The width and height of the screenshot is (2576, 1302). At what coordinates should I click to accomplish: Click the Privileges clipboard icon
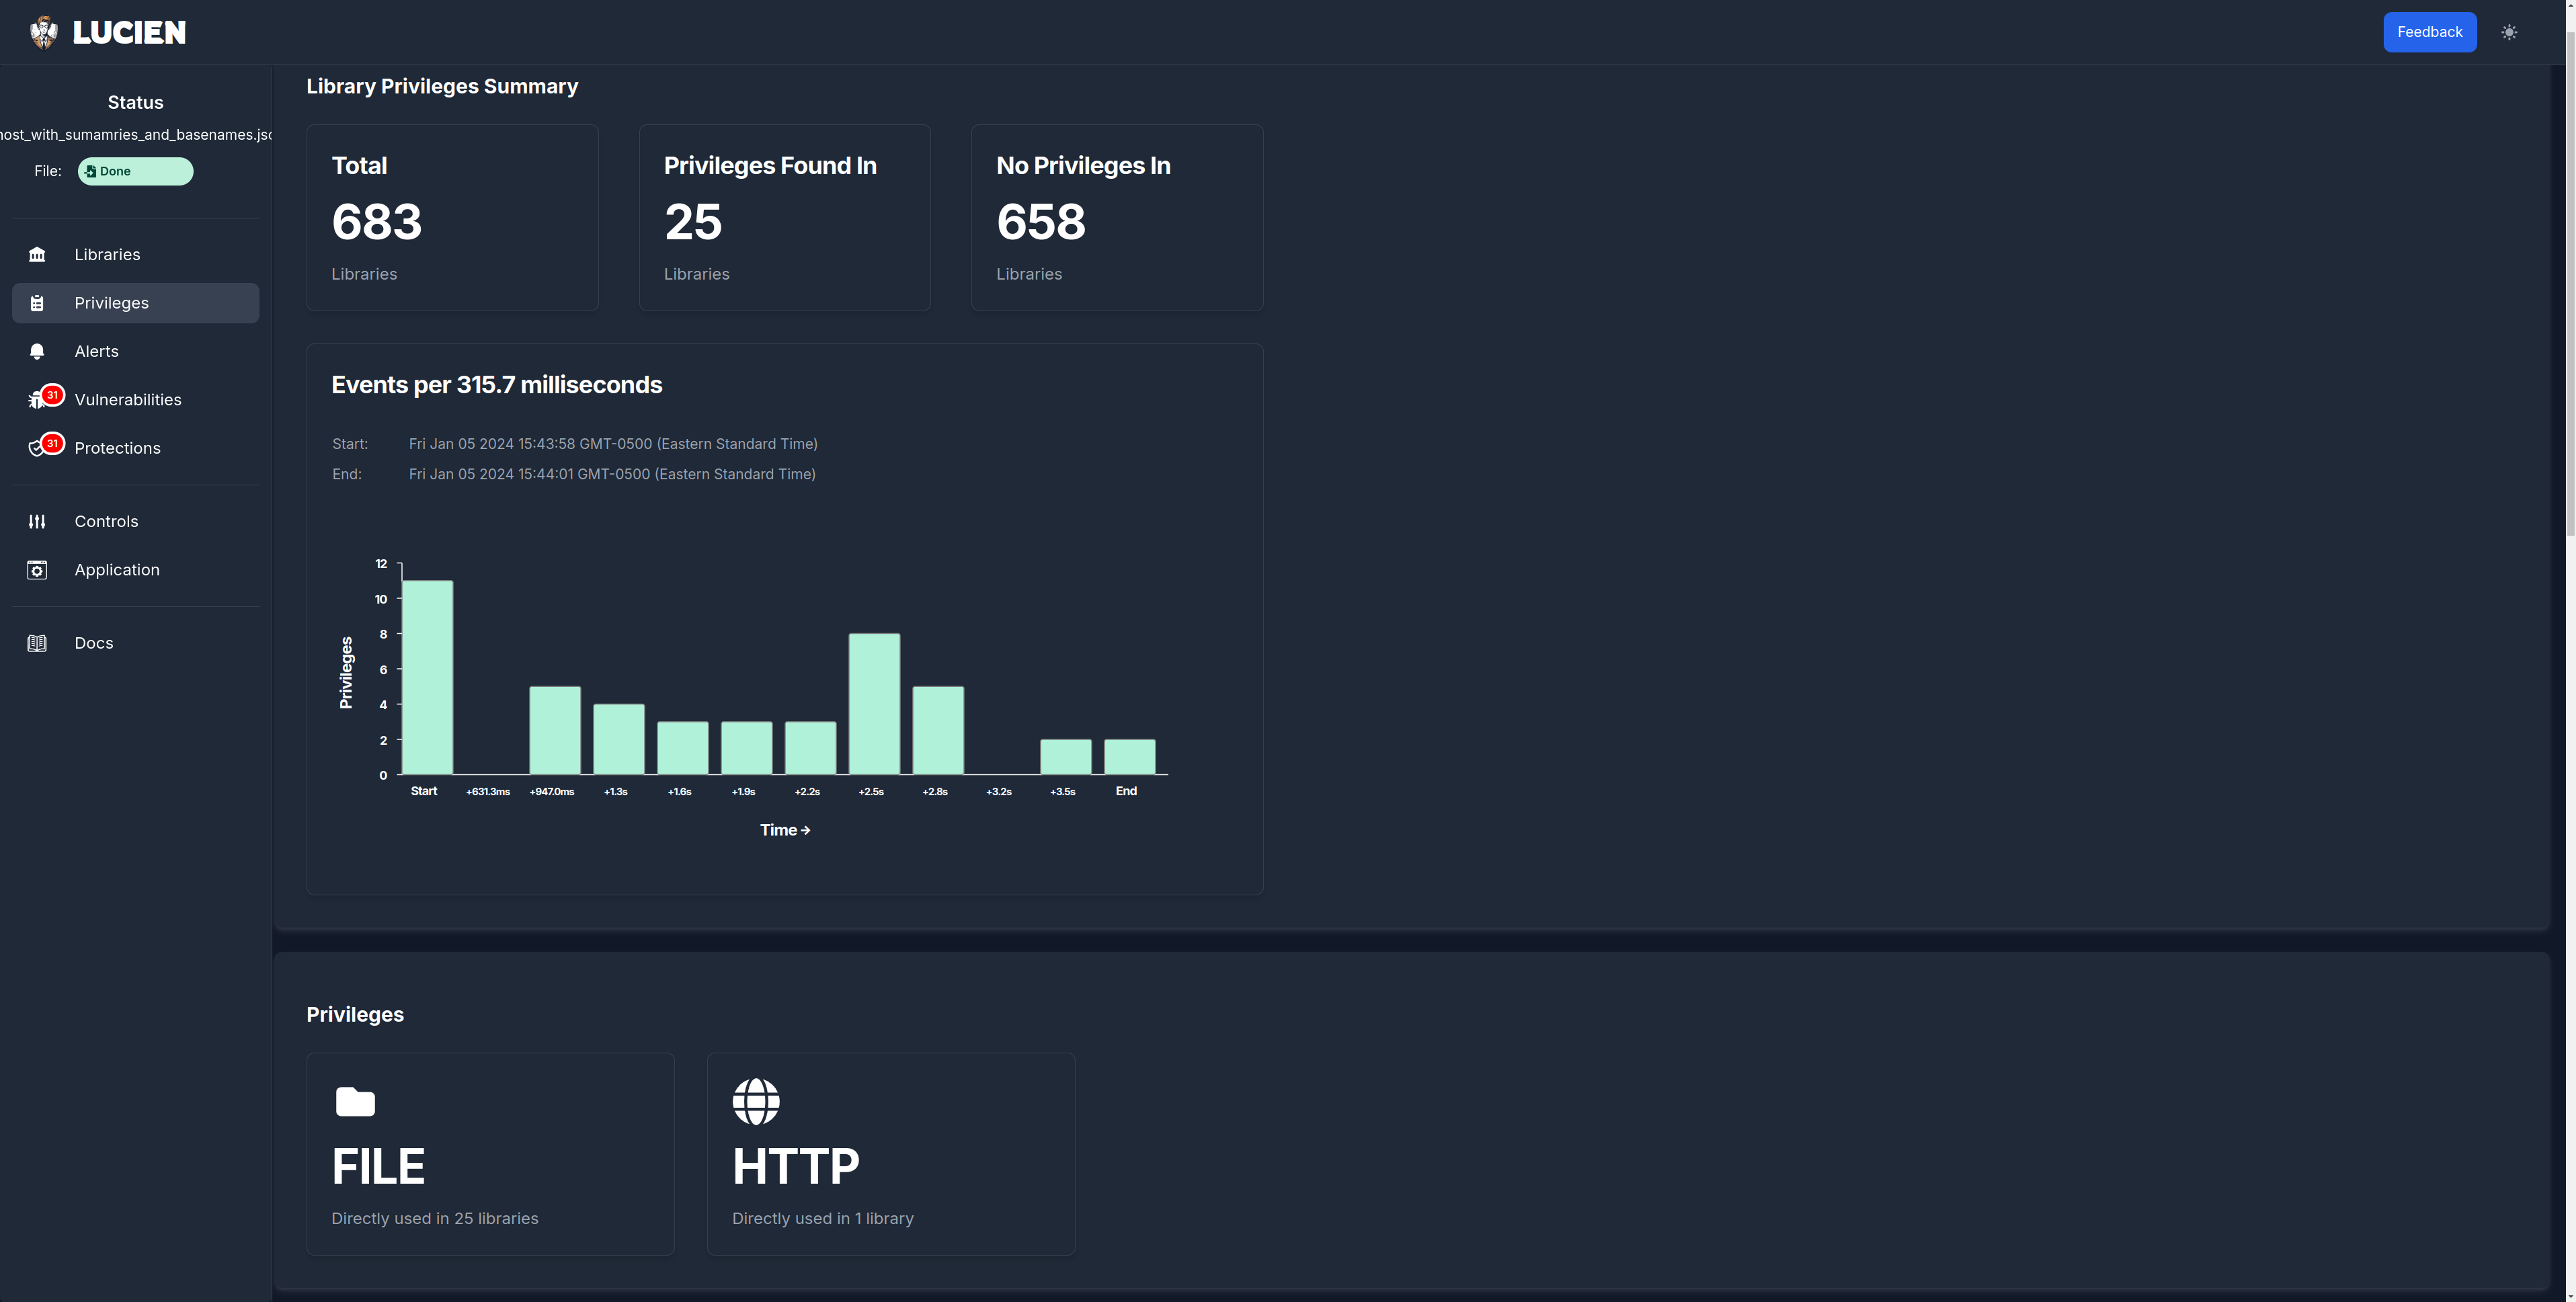click(37, 303)
